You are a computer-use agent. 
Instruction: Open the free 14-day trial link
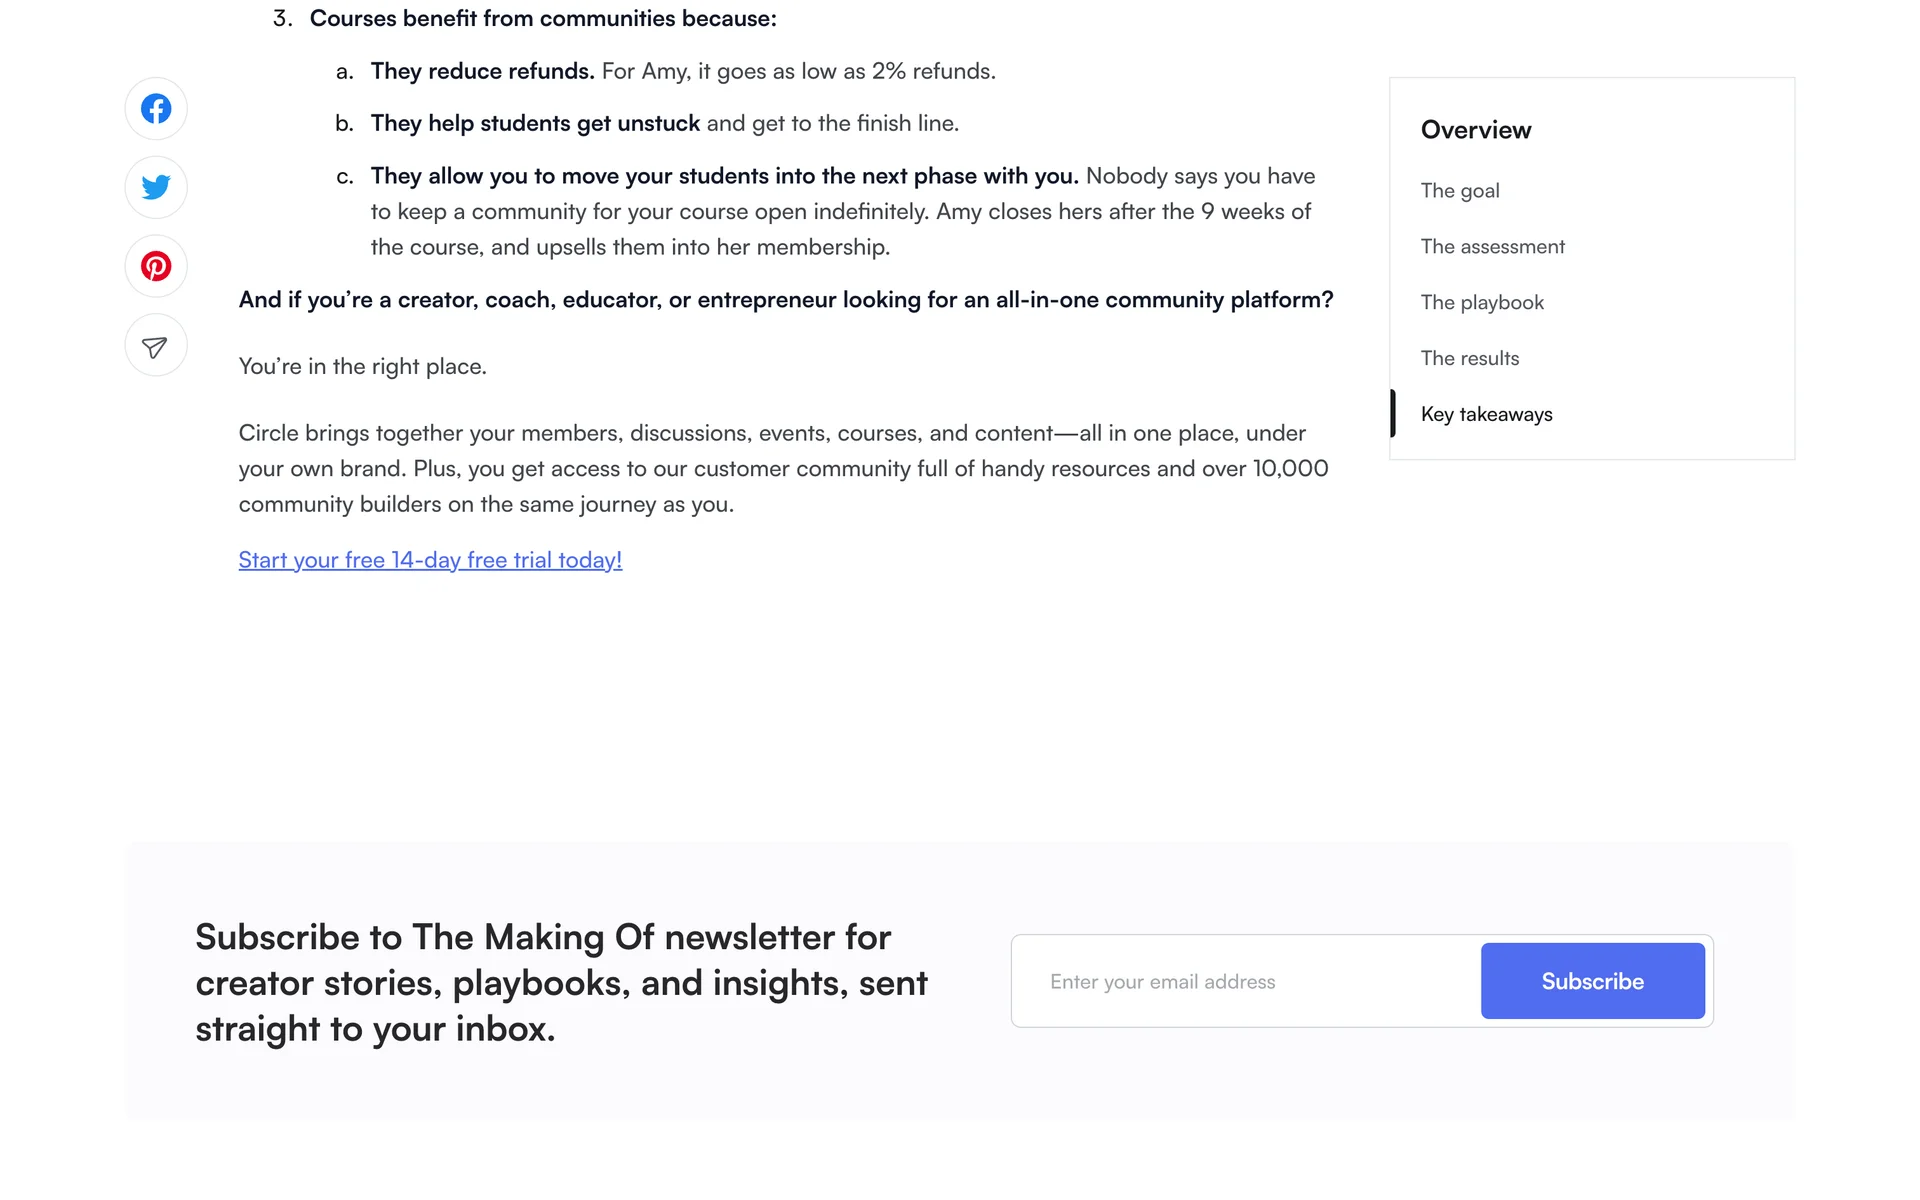430,561
